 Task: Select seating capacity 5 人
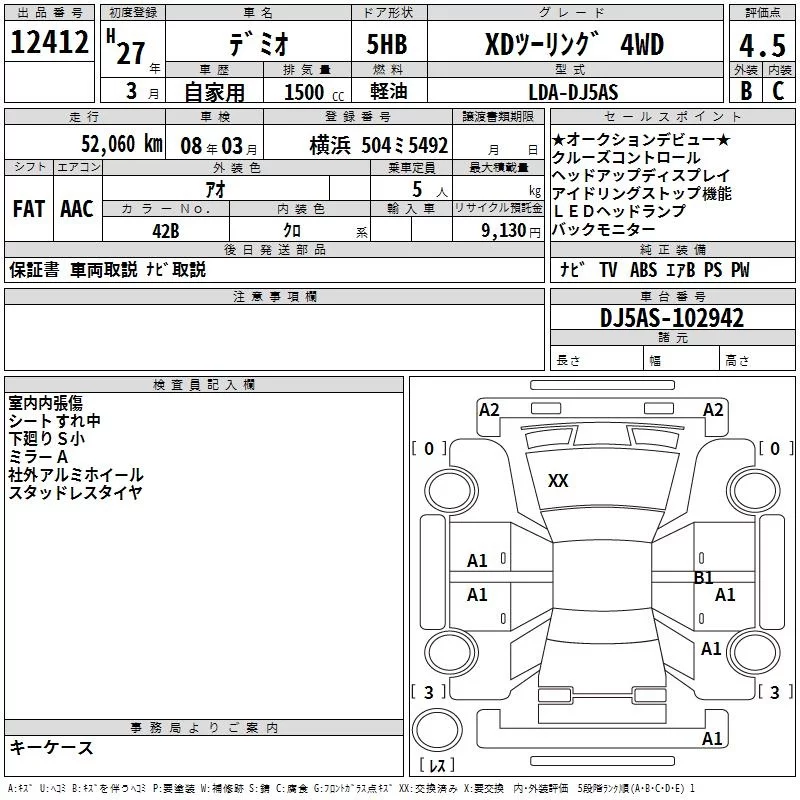coord(430,190)
